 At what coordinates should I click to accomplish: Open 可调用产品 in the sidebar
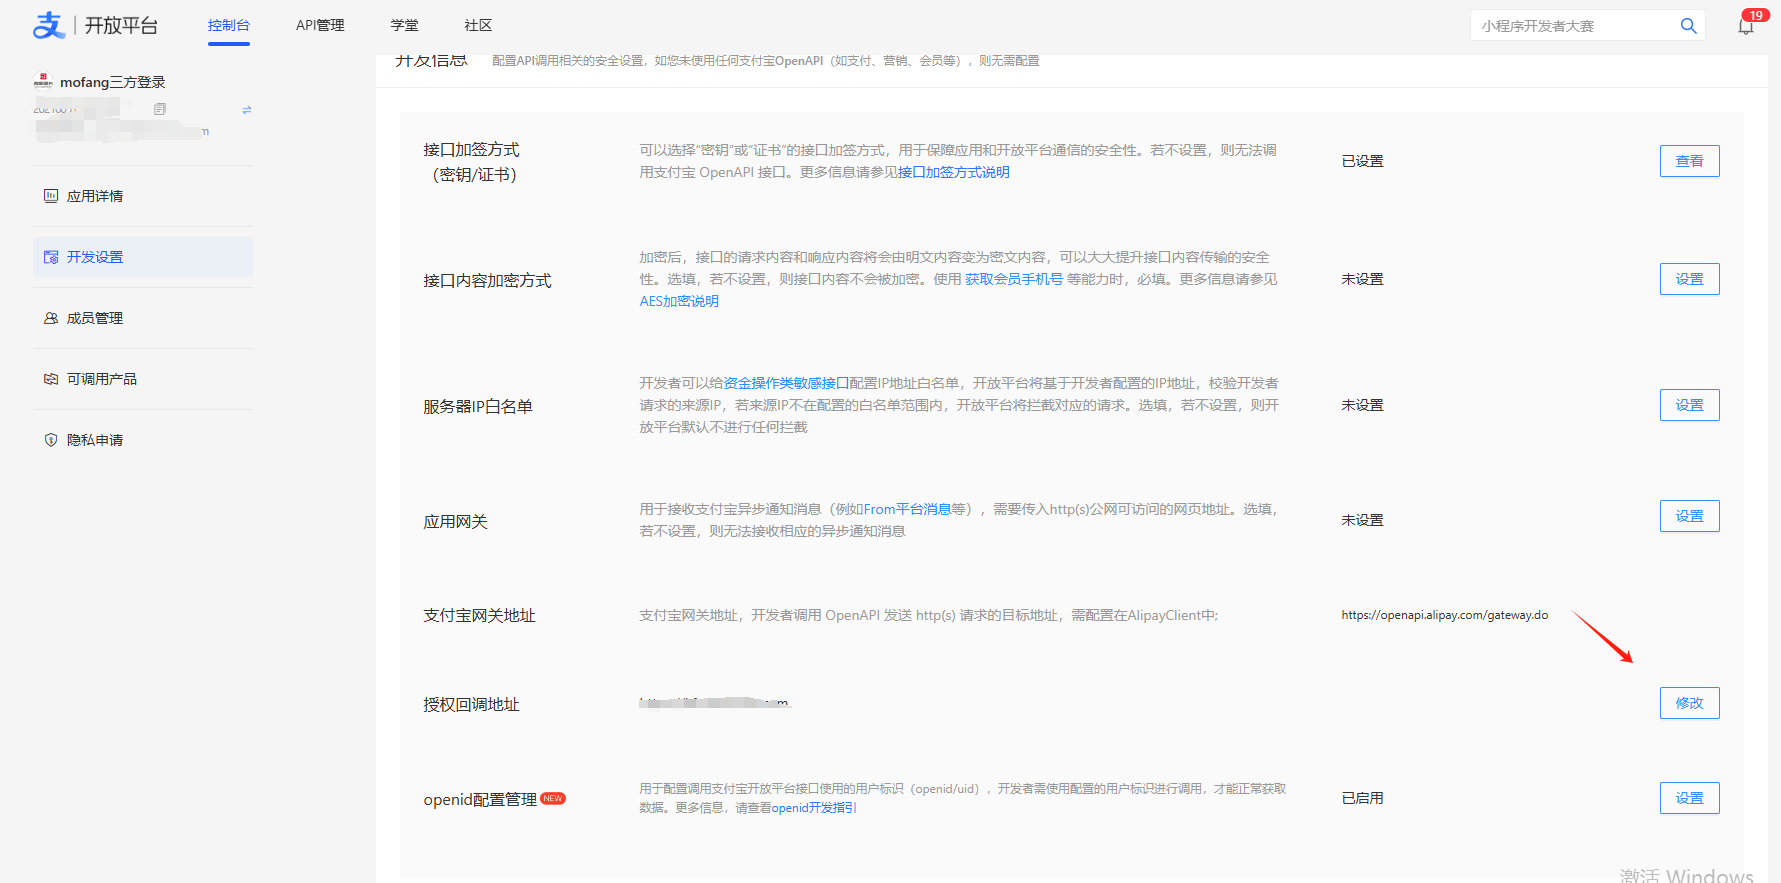pos(143,379)
